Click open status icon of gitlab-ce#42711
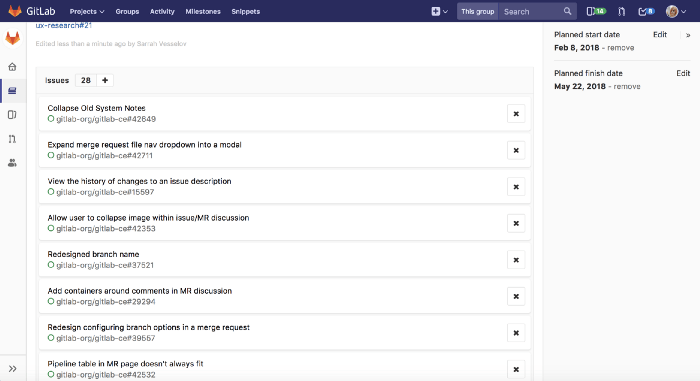 coord(51,155)
